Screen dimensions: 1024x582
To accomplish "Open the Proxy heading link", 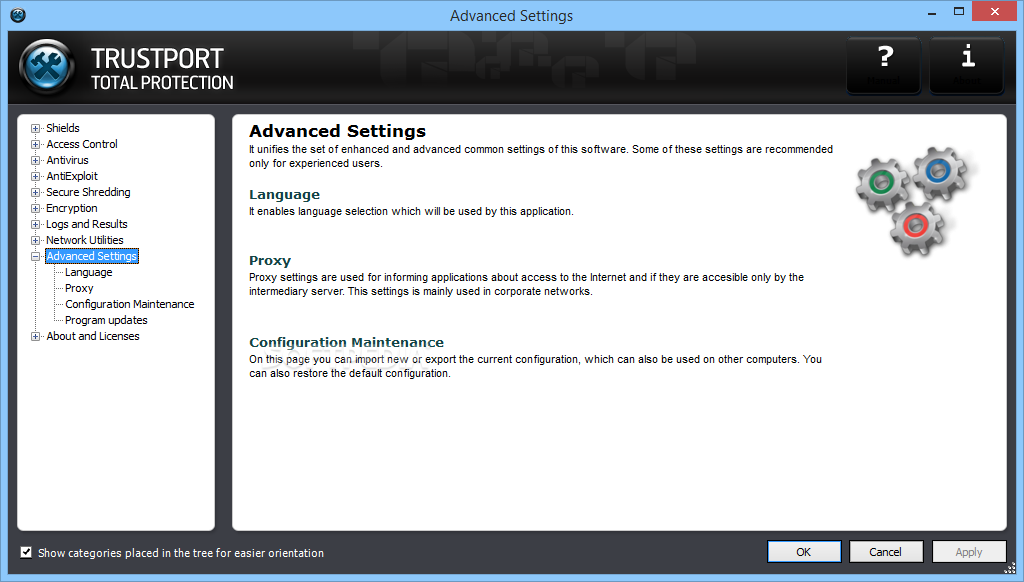I will [x=270, y=261].
